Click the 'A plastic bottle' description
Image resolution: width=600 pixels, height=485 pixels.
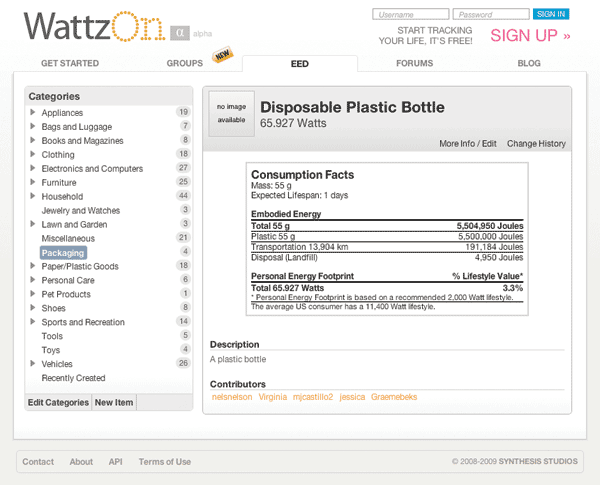tap(238, 359)
